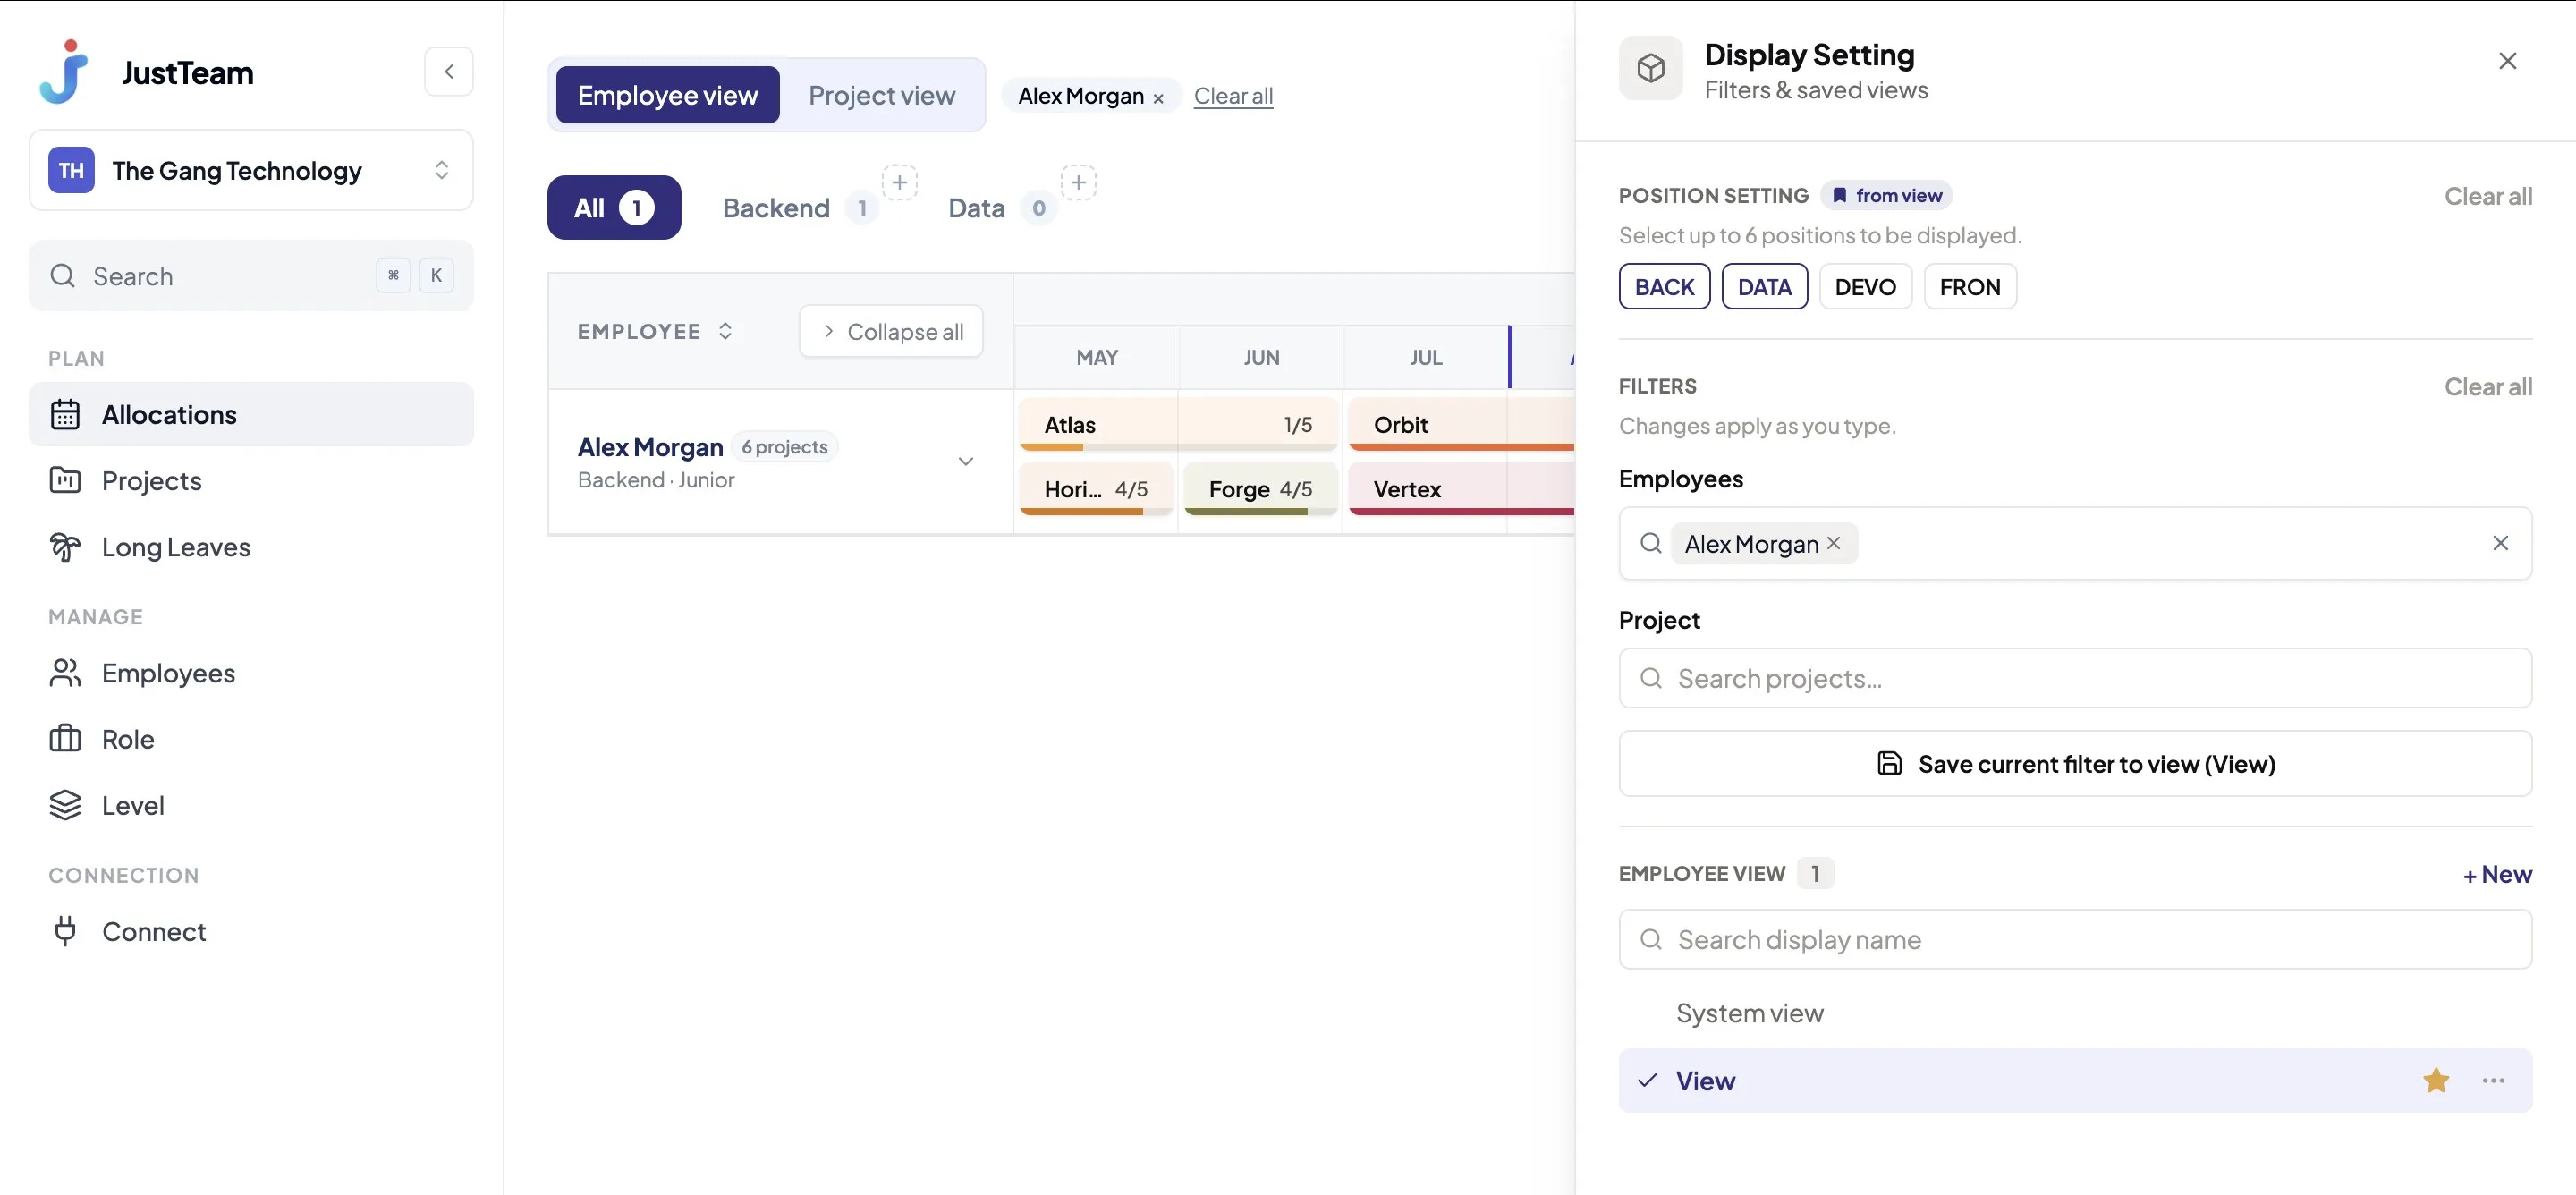Remove Alex Morgan chip in Employees filter

pyautogui.click(x=1833, y=542)
